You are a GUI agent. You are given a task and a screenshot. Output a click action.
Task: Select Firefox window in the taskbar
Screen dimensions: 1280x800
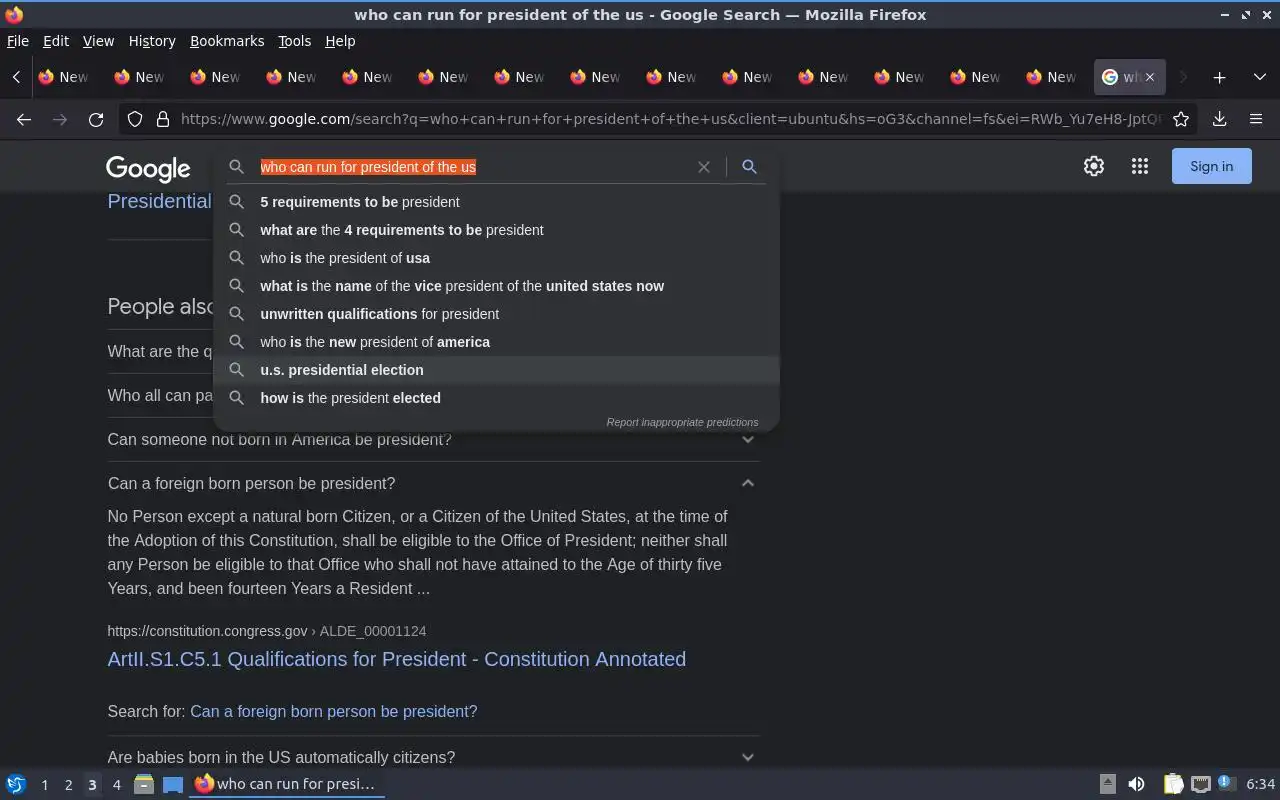[x=288, y=784]
